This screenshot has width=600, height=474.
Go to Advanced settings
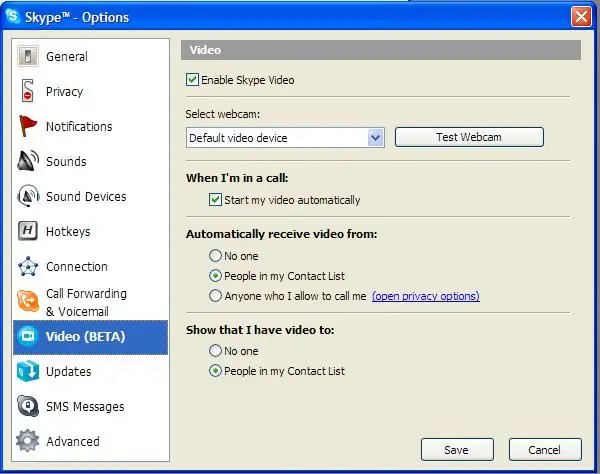coord(91,441)
